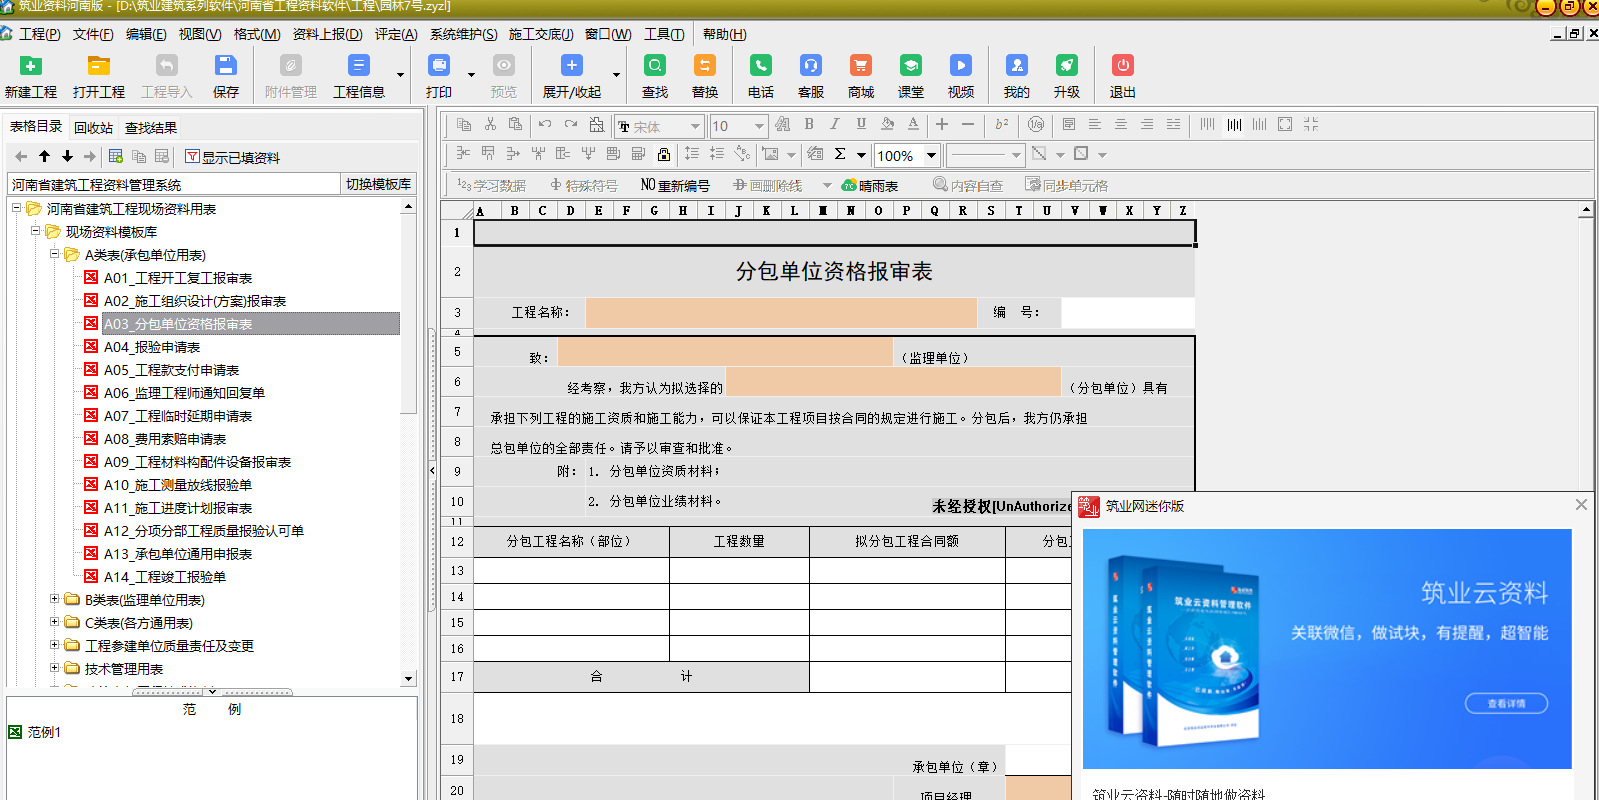This screenshot has height=800, width=1599.
Task: Click the 升级 (upgrade) rocket icon
Action: [1067, 67]
